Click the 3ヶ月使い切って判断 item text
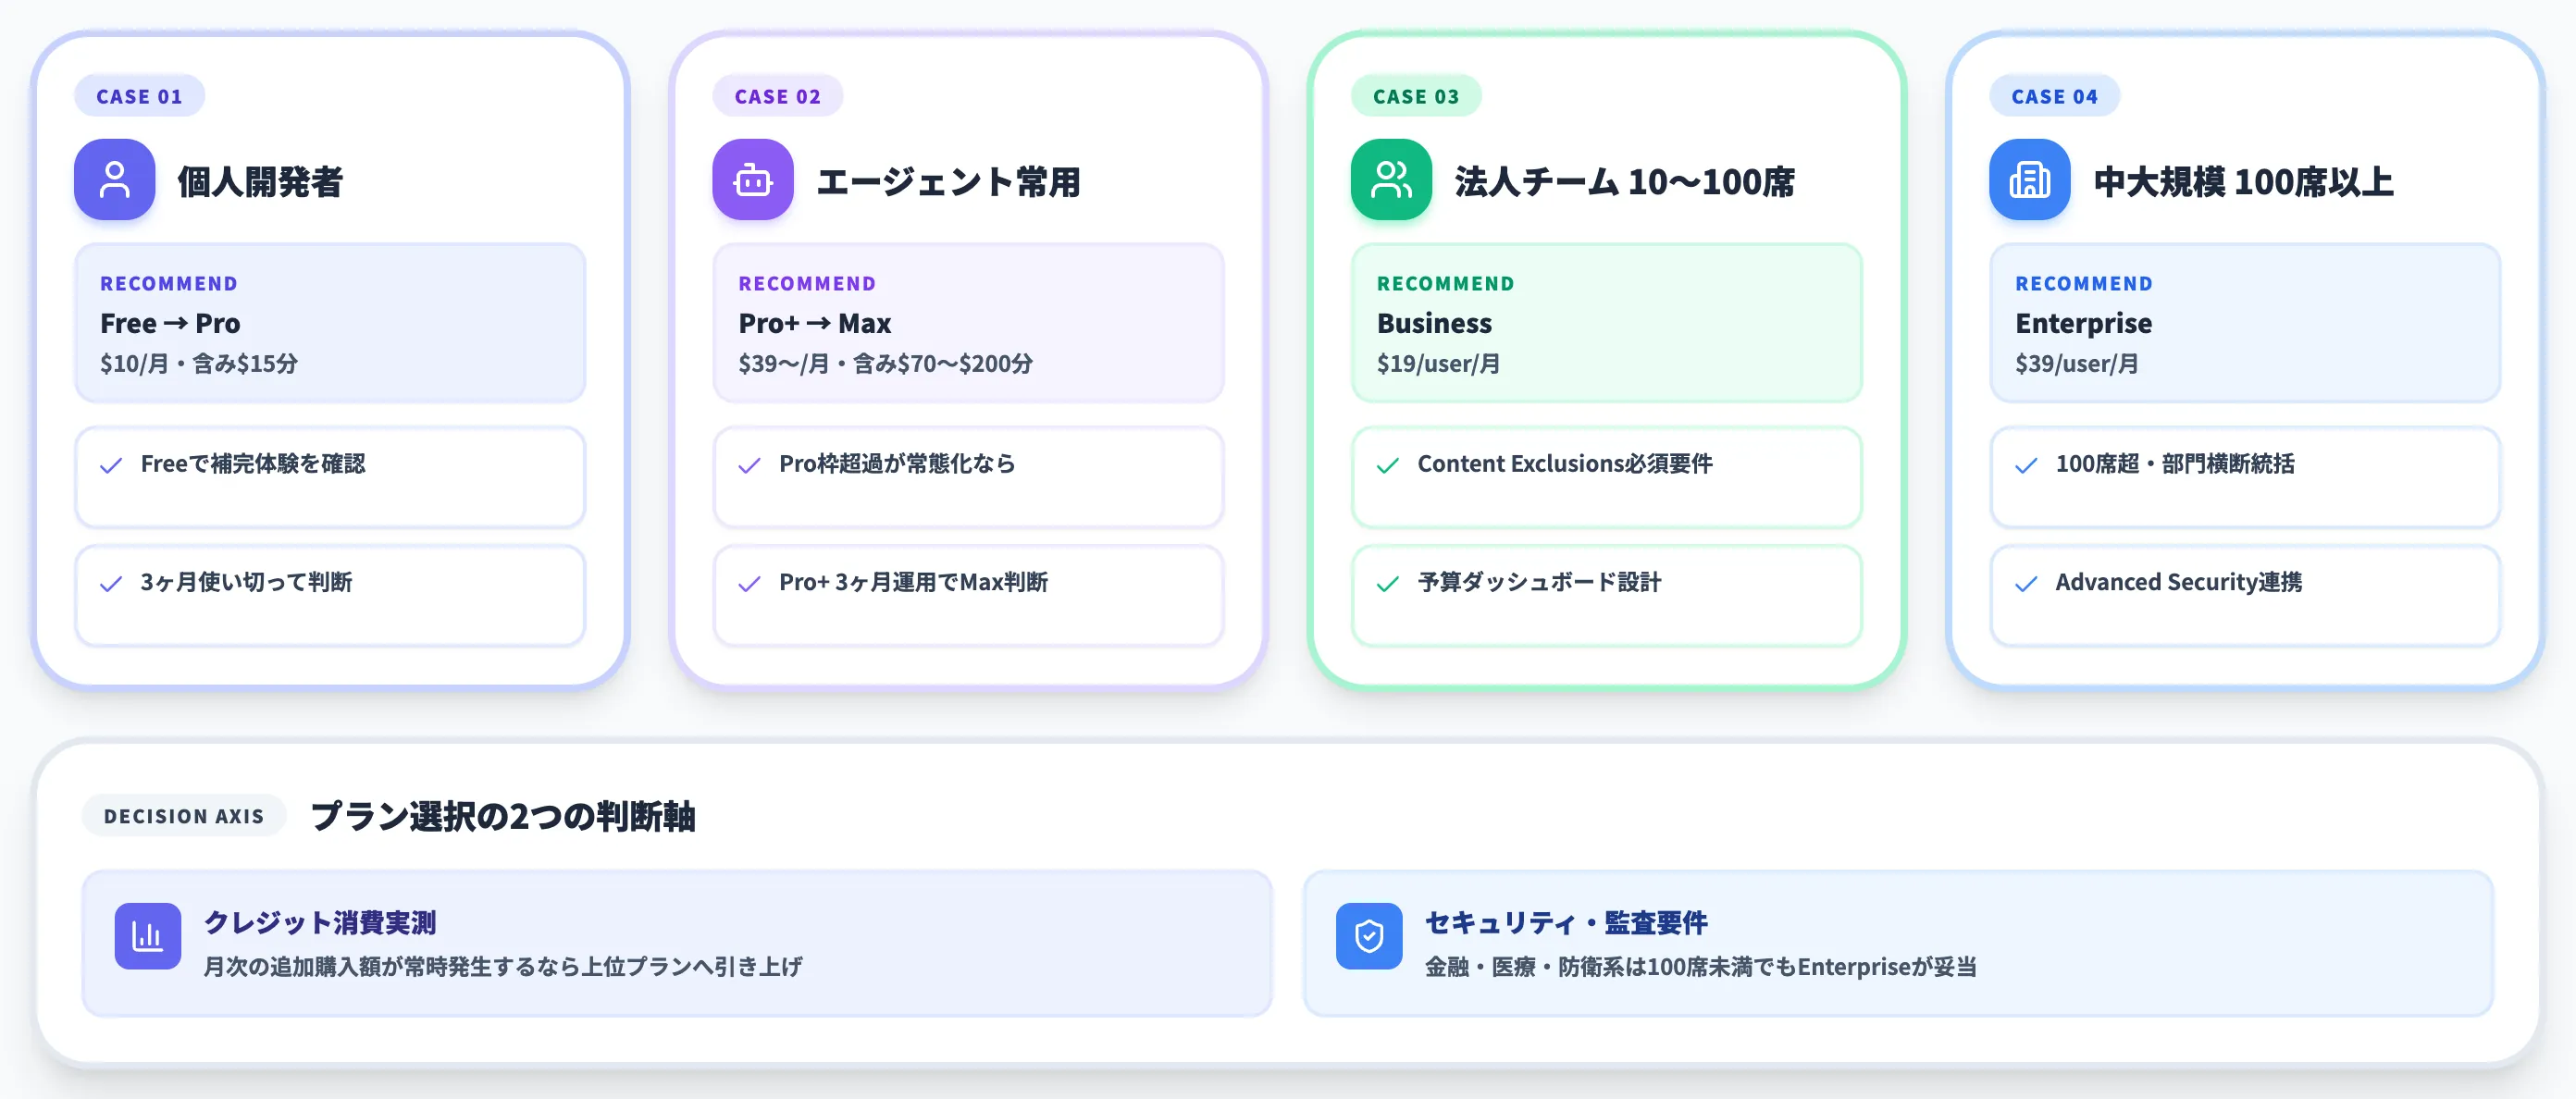Image resolution: width=2576 pixels, height=1099 pixels. coord(246,582)
